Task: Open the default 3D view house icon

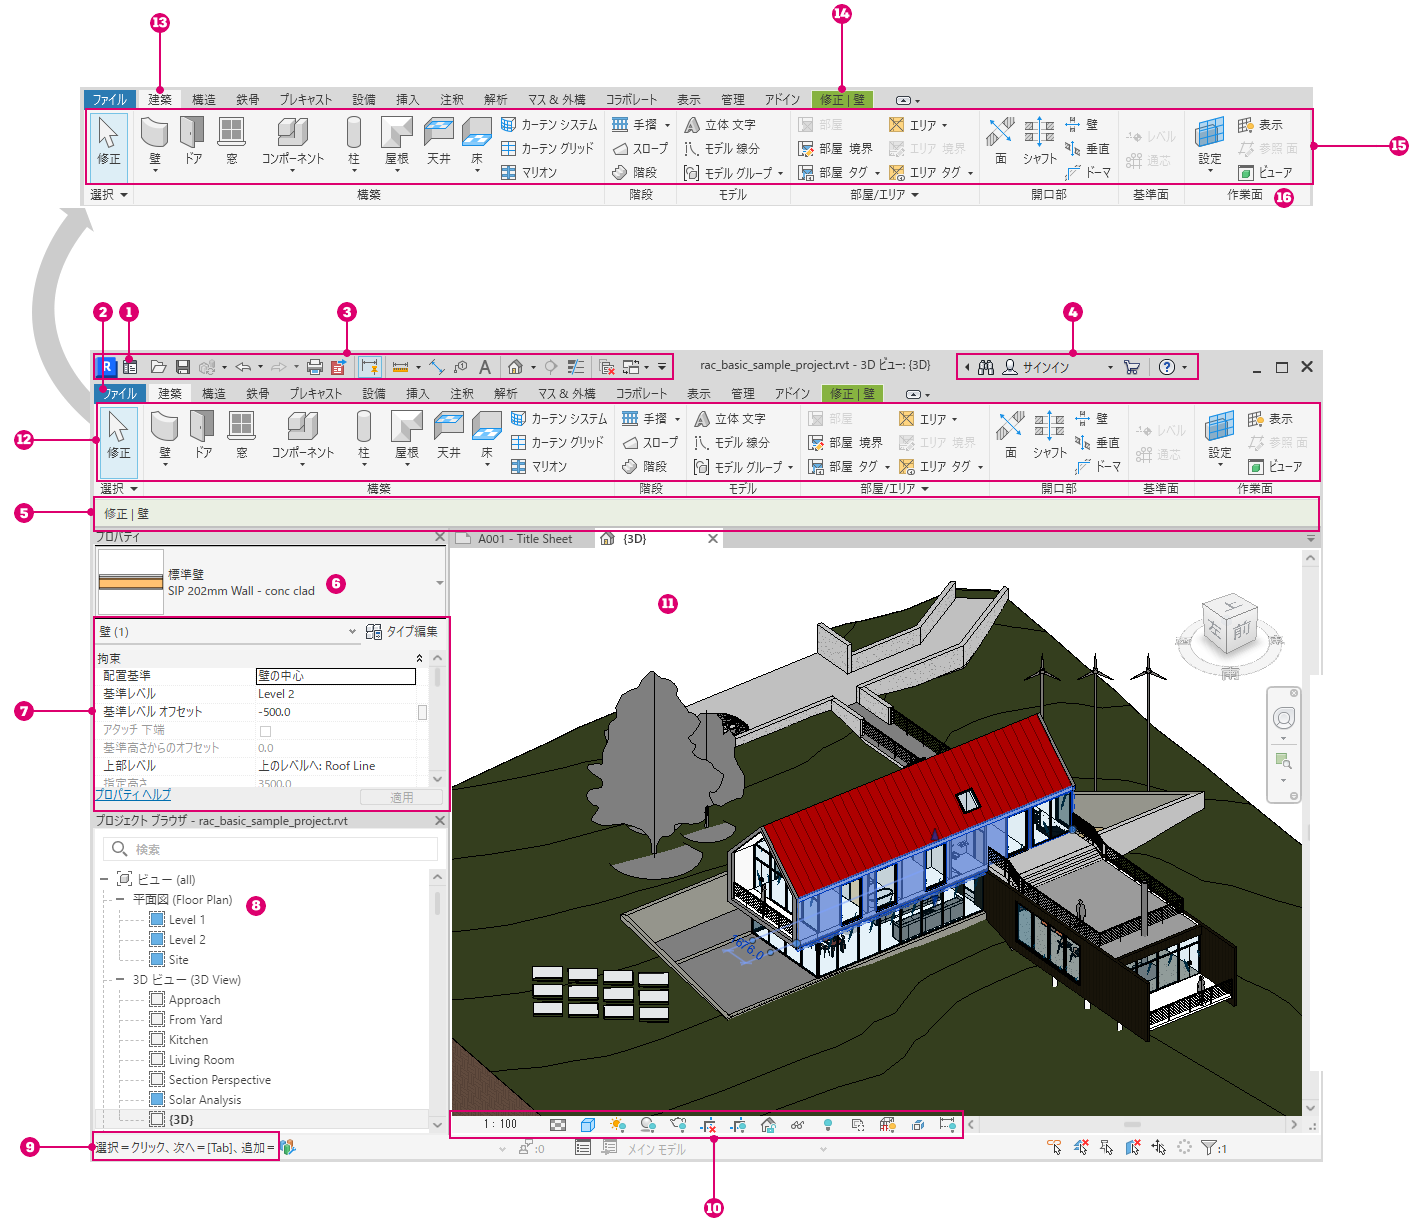Action: (515, 367)
